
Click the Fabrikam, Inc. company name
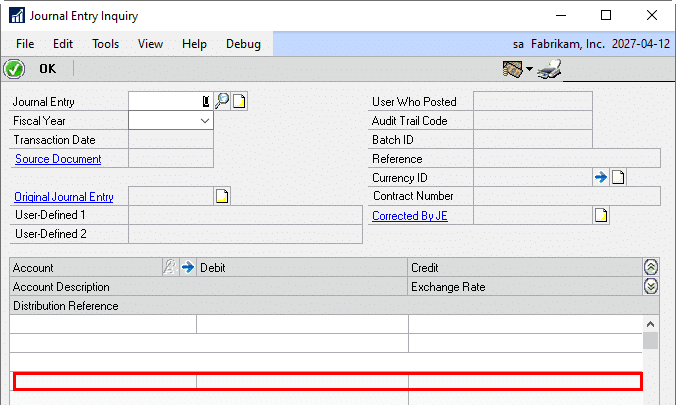pos(567,44)
